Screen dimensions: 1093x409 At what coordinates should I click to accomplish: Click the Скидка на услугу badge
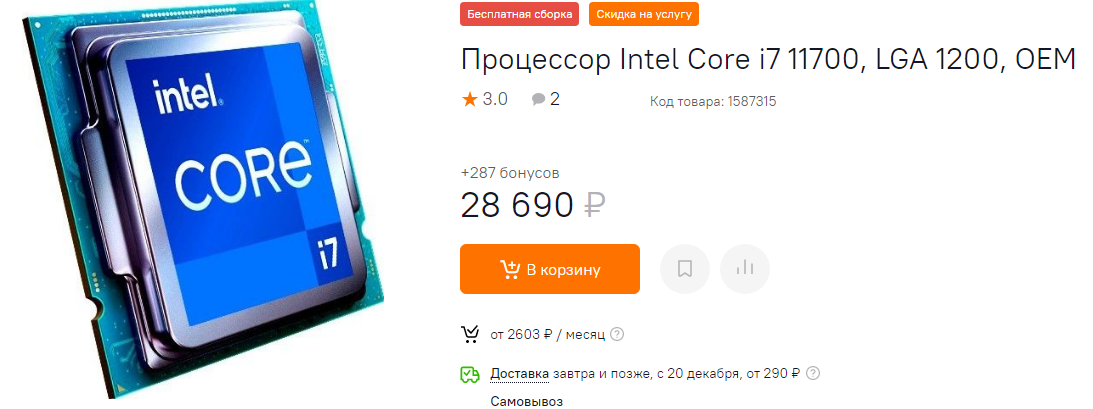tap(643, 14)
